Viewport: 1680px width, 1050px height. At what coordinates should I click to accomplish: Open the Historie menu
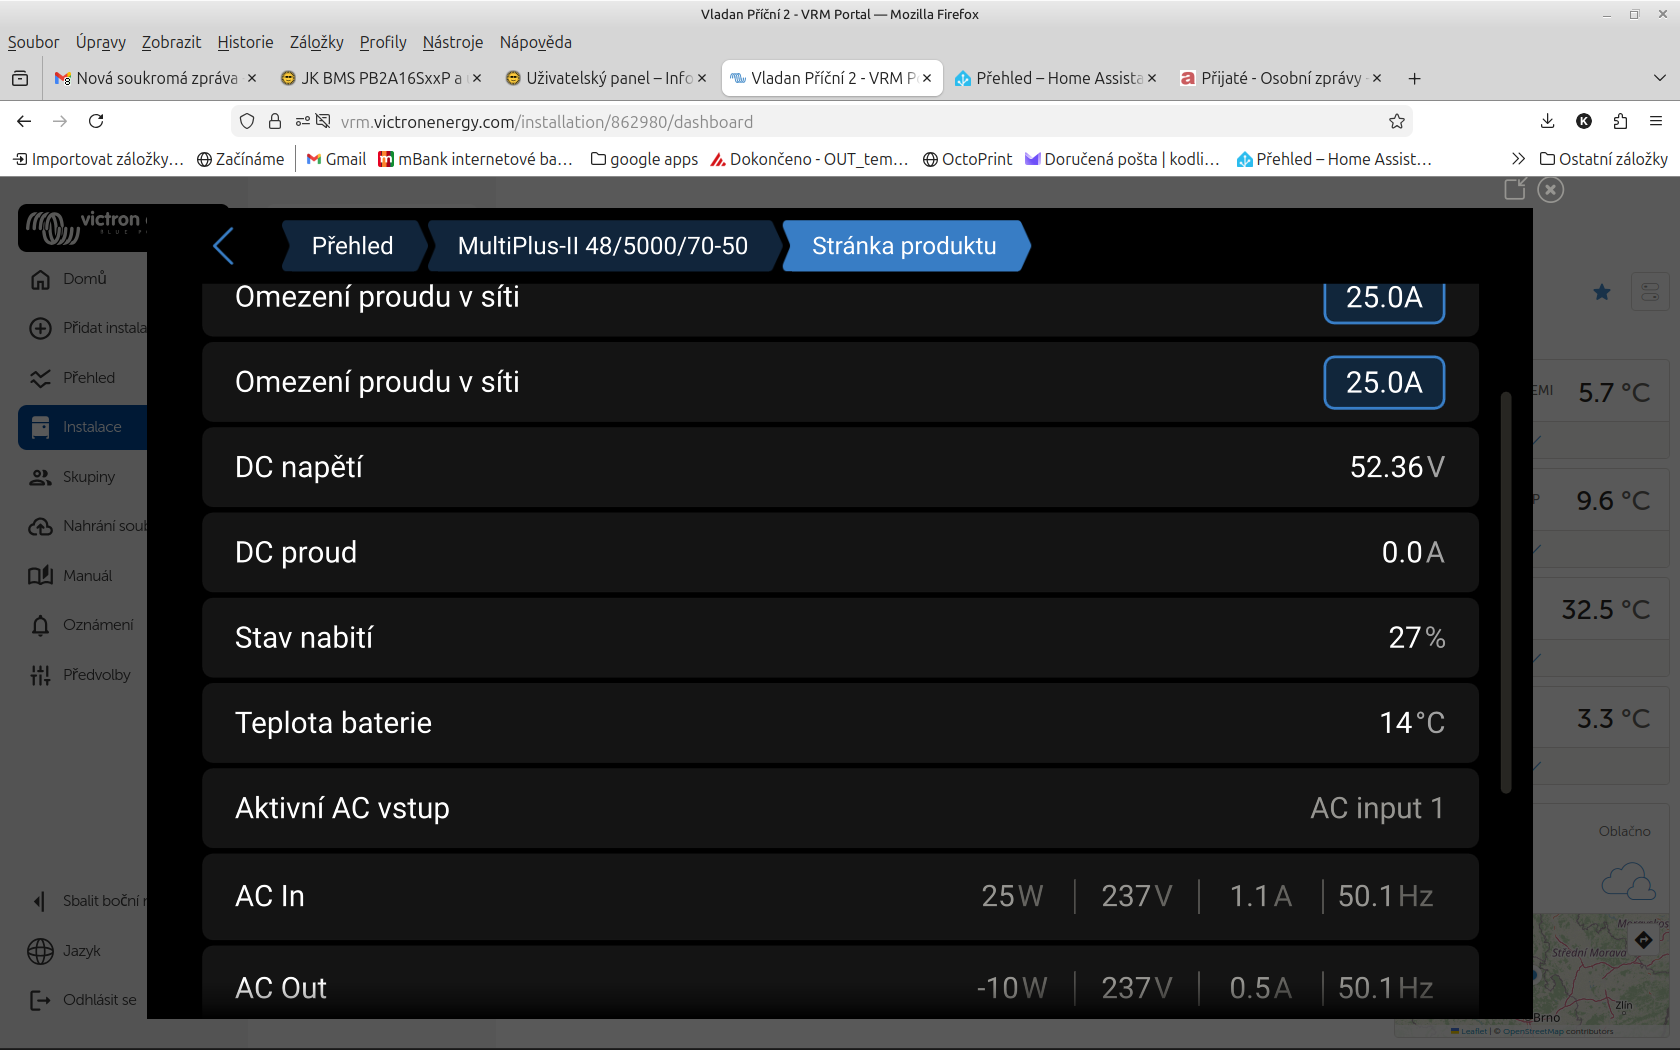pos(245,42)
